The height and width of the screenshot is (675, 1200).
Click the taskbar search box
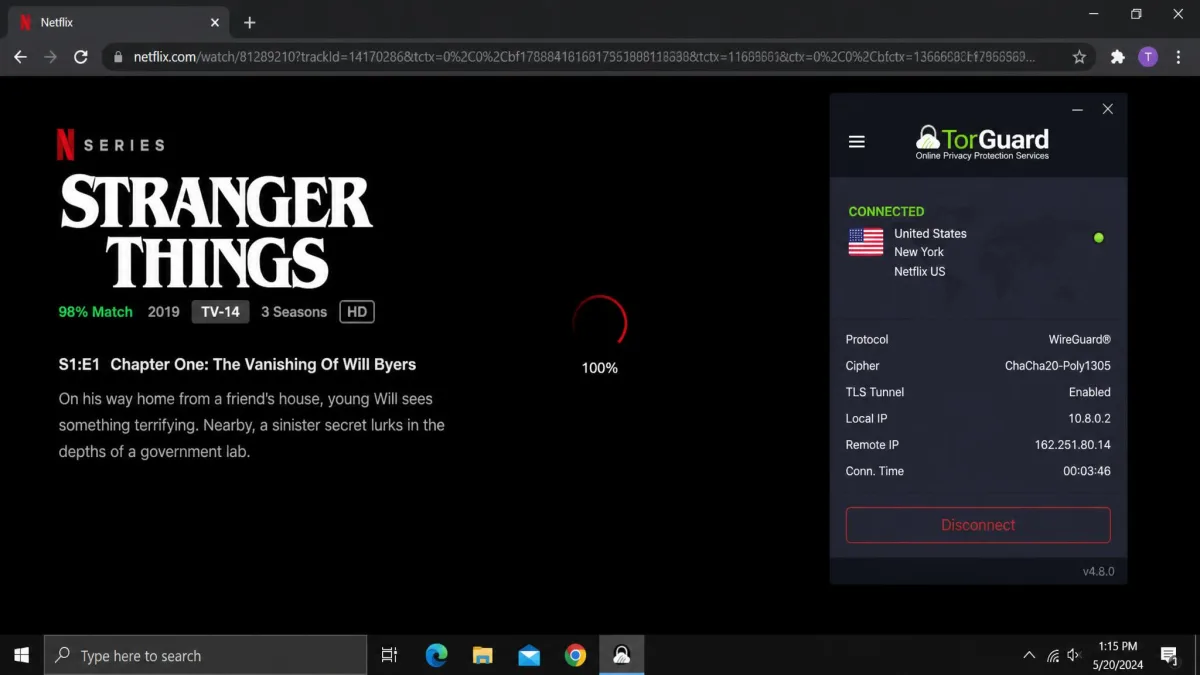tap(205, 655)
